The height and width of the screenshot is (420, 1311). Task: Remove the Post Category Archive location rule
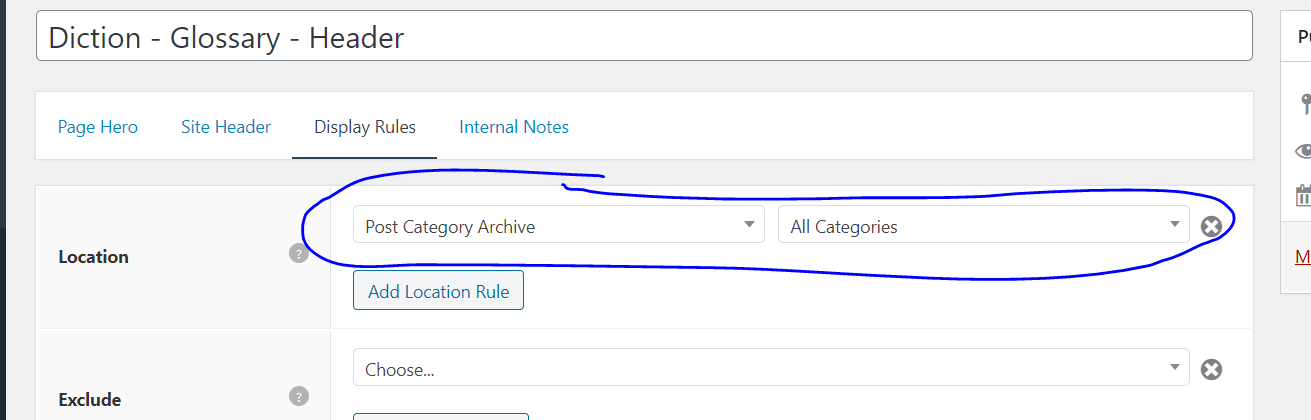(x=1211, y=227)
